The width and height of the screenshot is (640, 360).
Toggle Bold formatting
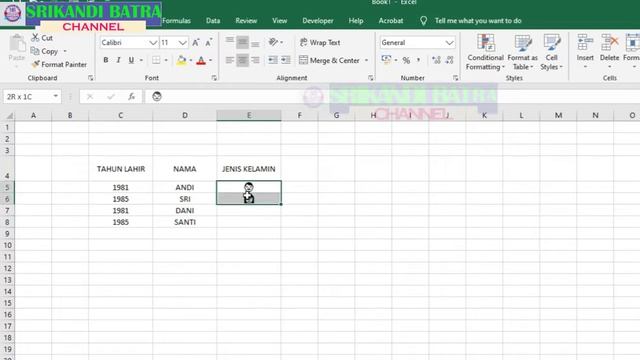(106, 60)
